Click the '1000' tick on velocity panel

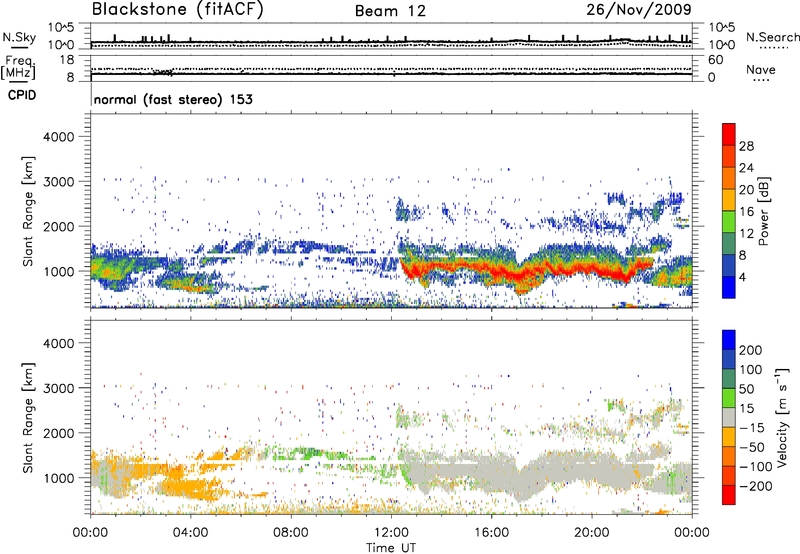pos(58,478)
